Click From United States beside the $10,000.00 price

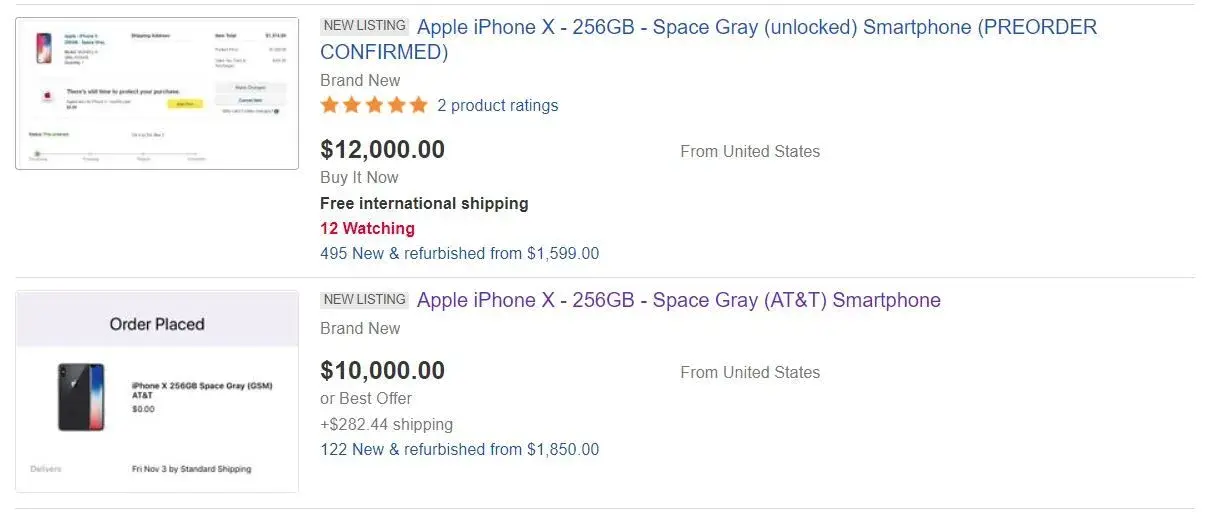coord(749,372)
